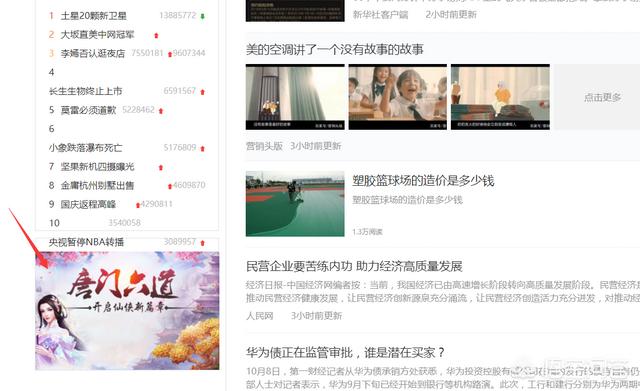Open the green basketball court thumbnail
The image size is (640, 391).
pyautogui.click(x=295, y=203)
